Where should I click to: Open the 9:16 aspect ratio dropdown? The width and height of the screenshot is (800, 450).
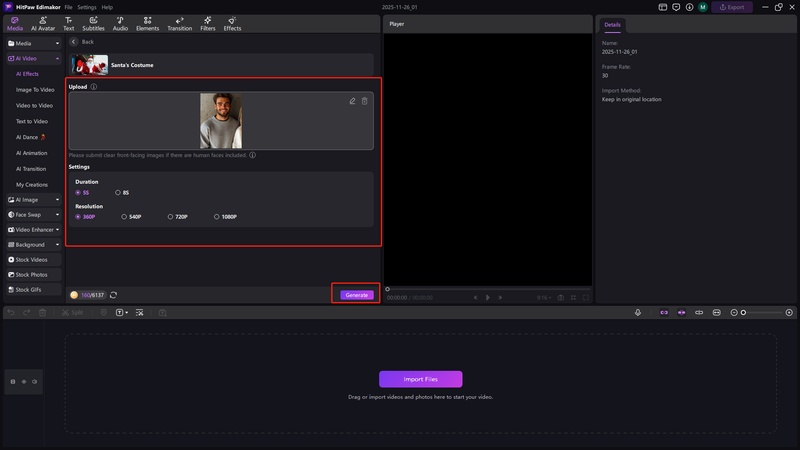[x=543, y=297]
